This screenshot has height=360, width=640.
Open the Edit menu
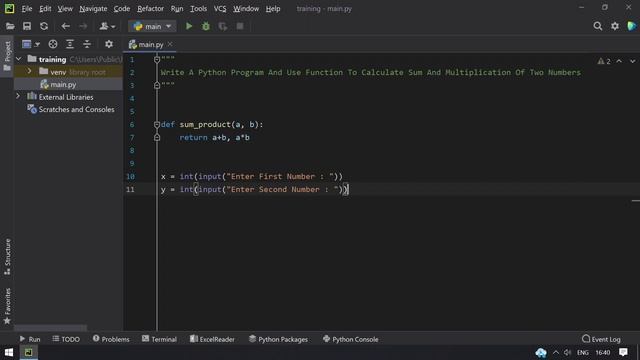45,9
